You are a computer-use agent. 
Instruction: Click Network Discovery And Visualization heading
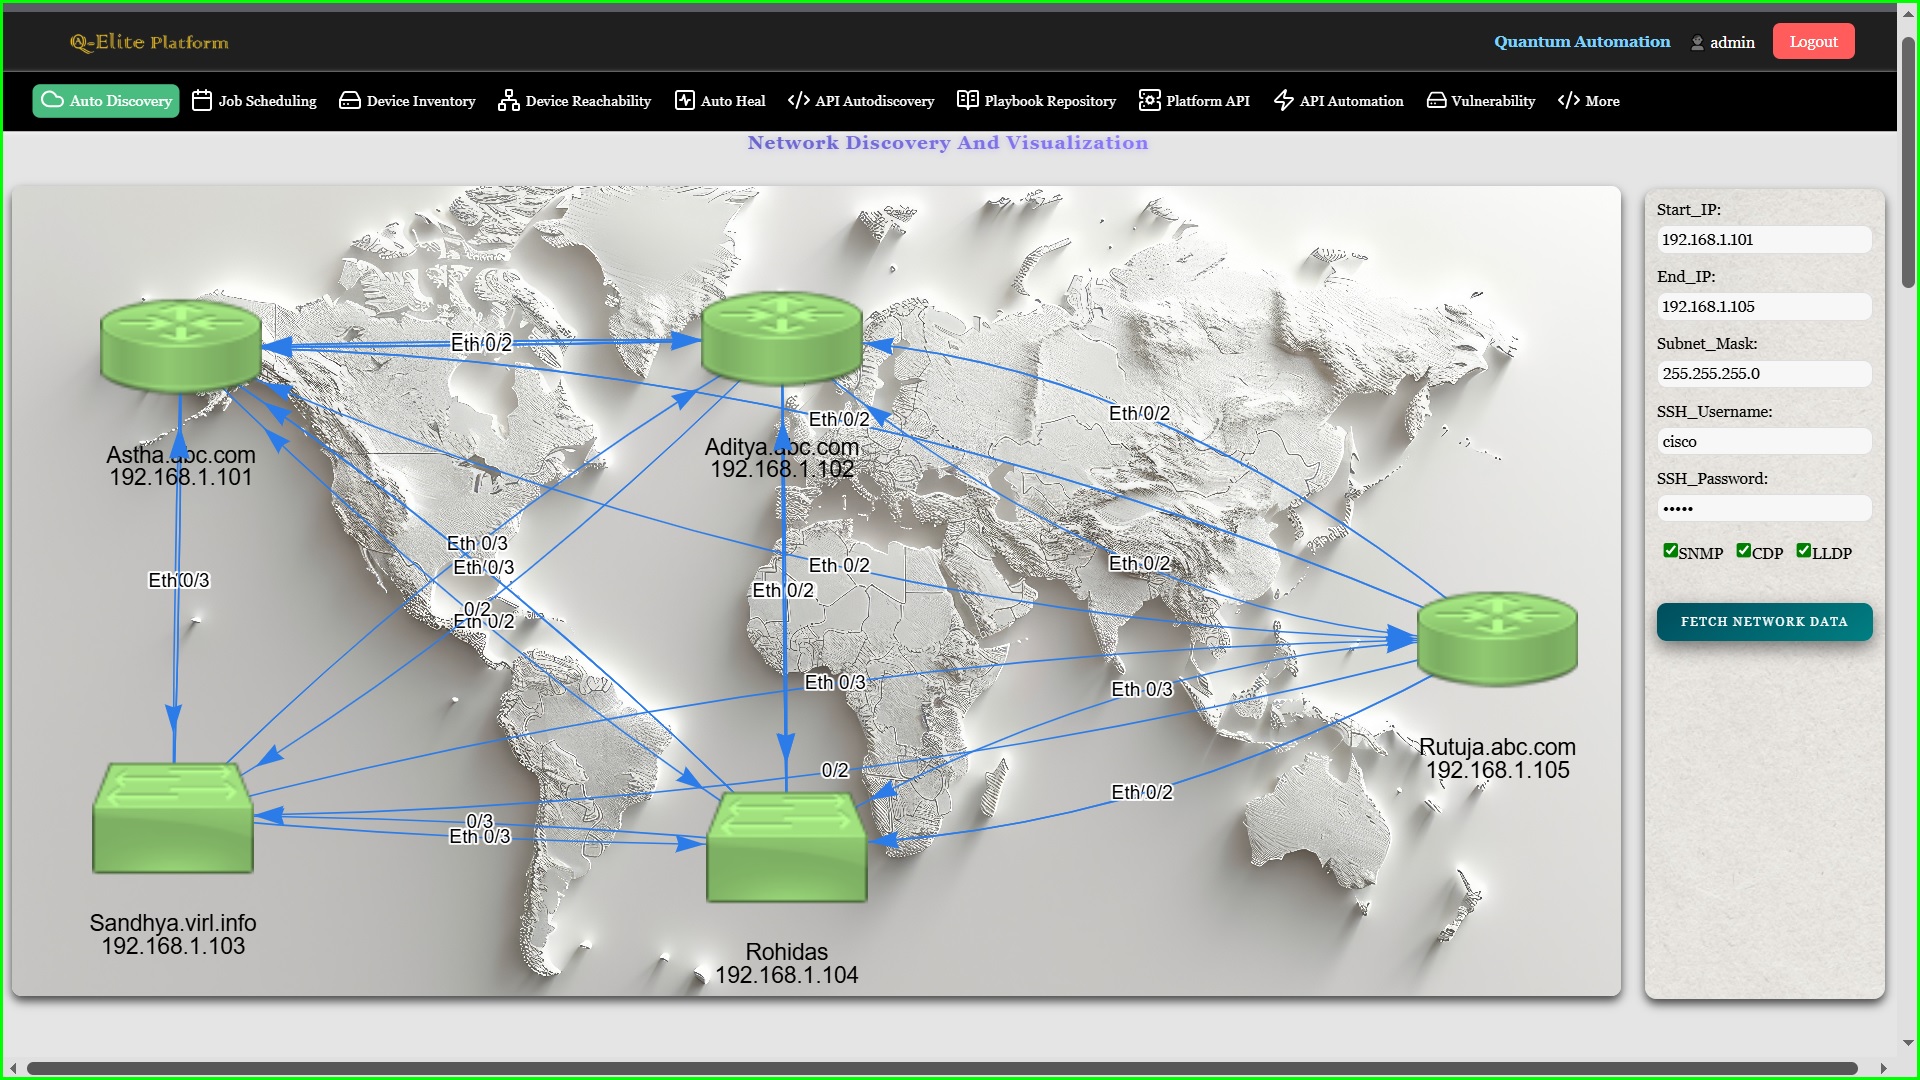click(x=948, y=142)
